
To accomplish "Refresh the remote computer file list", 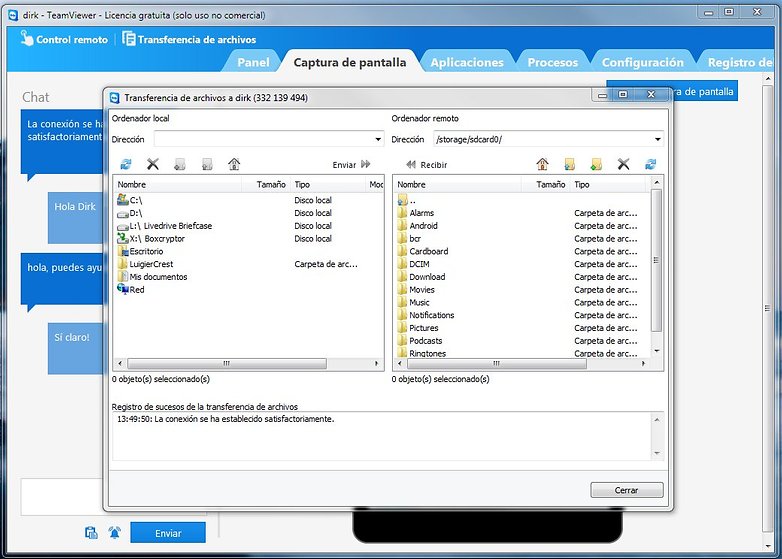I will pyautogui.click(x=650, y=164).
